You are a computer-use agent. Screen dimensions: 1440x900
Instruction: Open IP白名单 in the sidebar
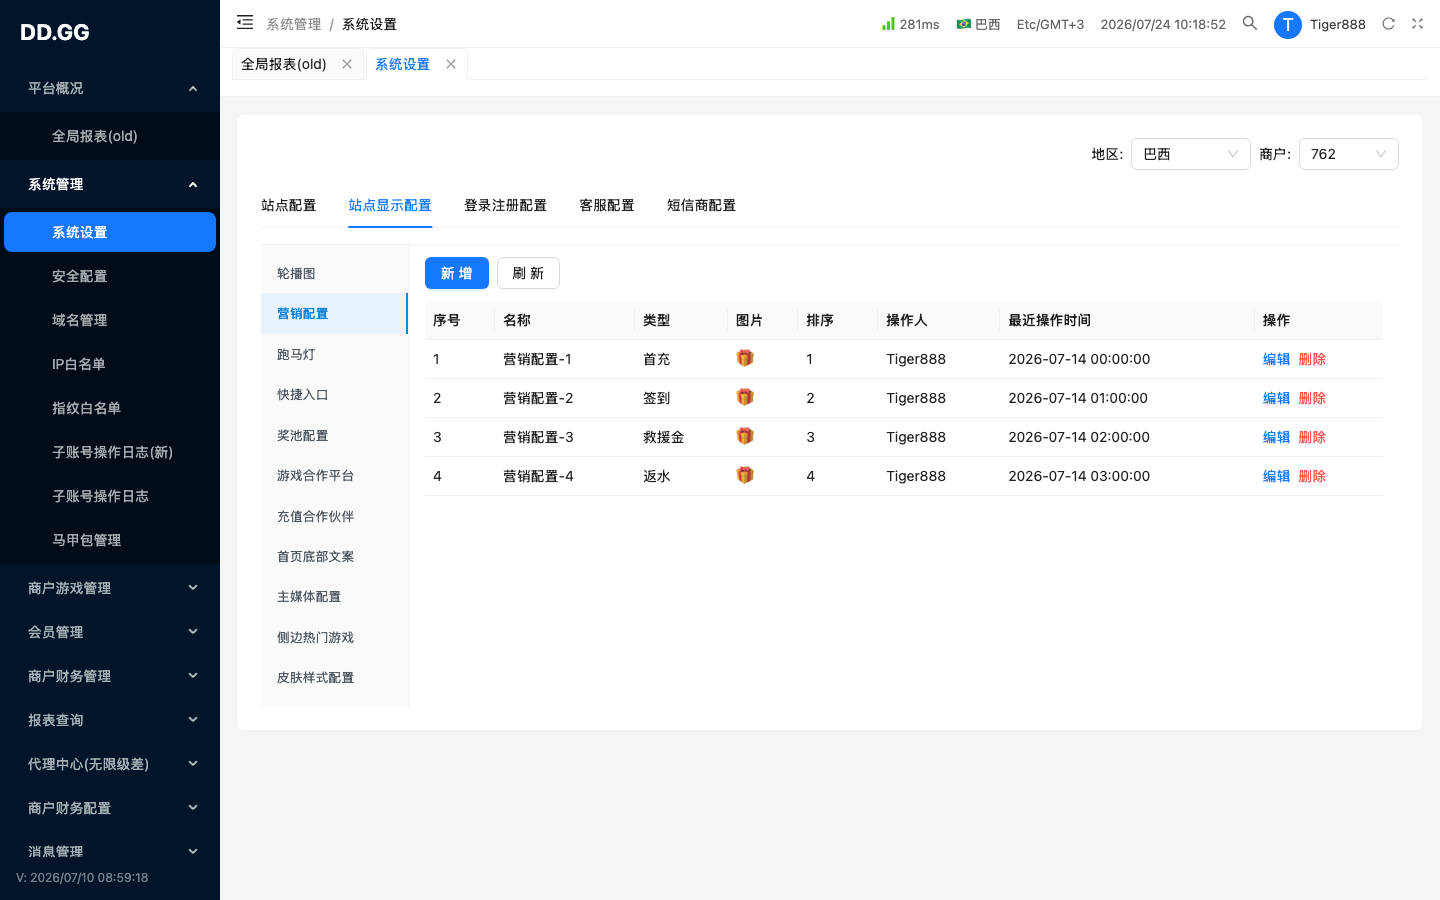110,364
